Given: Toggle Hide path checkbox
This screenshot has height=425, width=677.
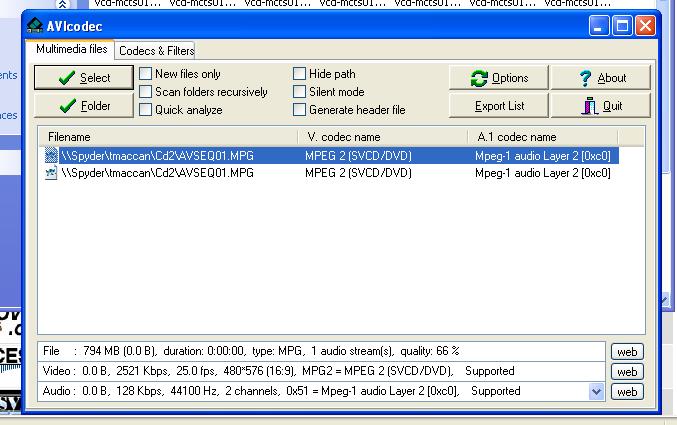Looking at the screenshot, I should 299,73.
